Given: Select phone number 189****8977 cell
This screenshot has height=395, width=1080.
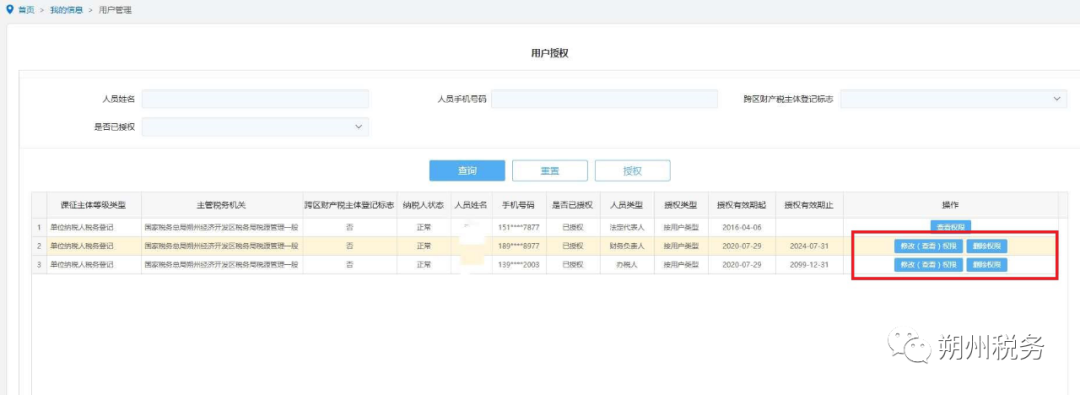Looking at the screenshot, I should (x=519, y=246).
